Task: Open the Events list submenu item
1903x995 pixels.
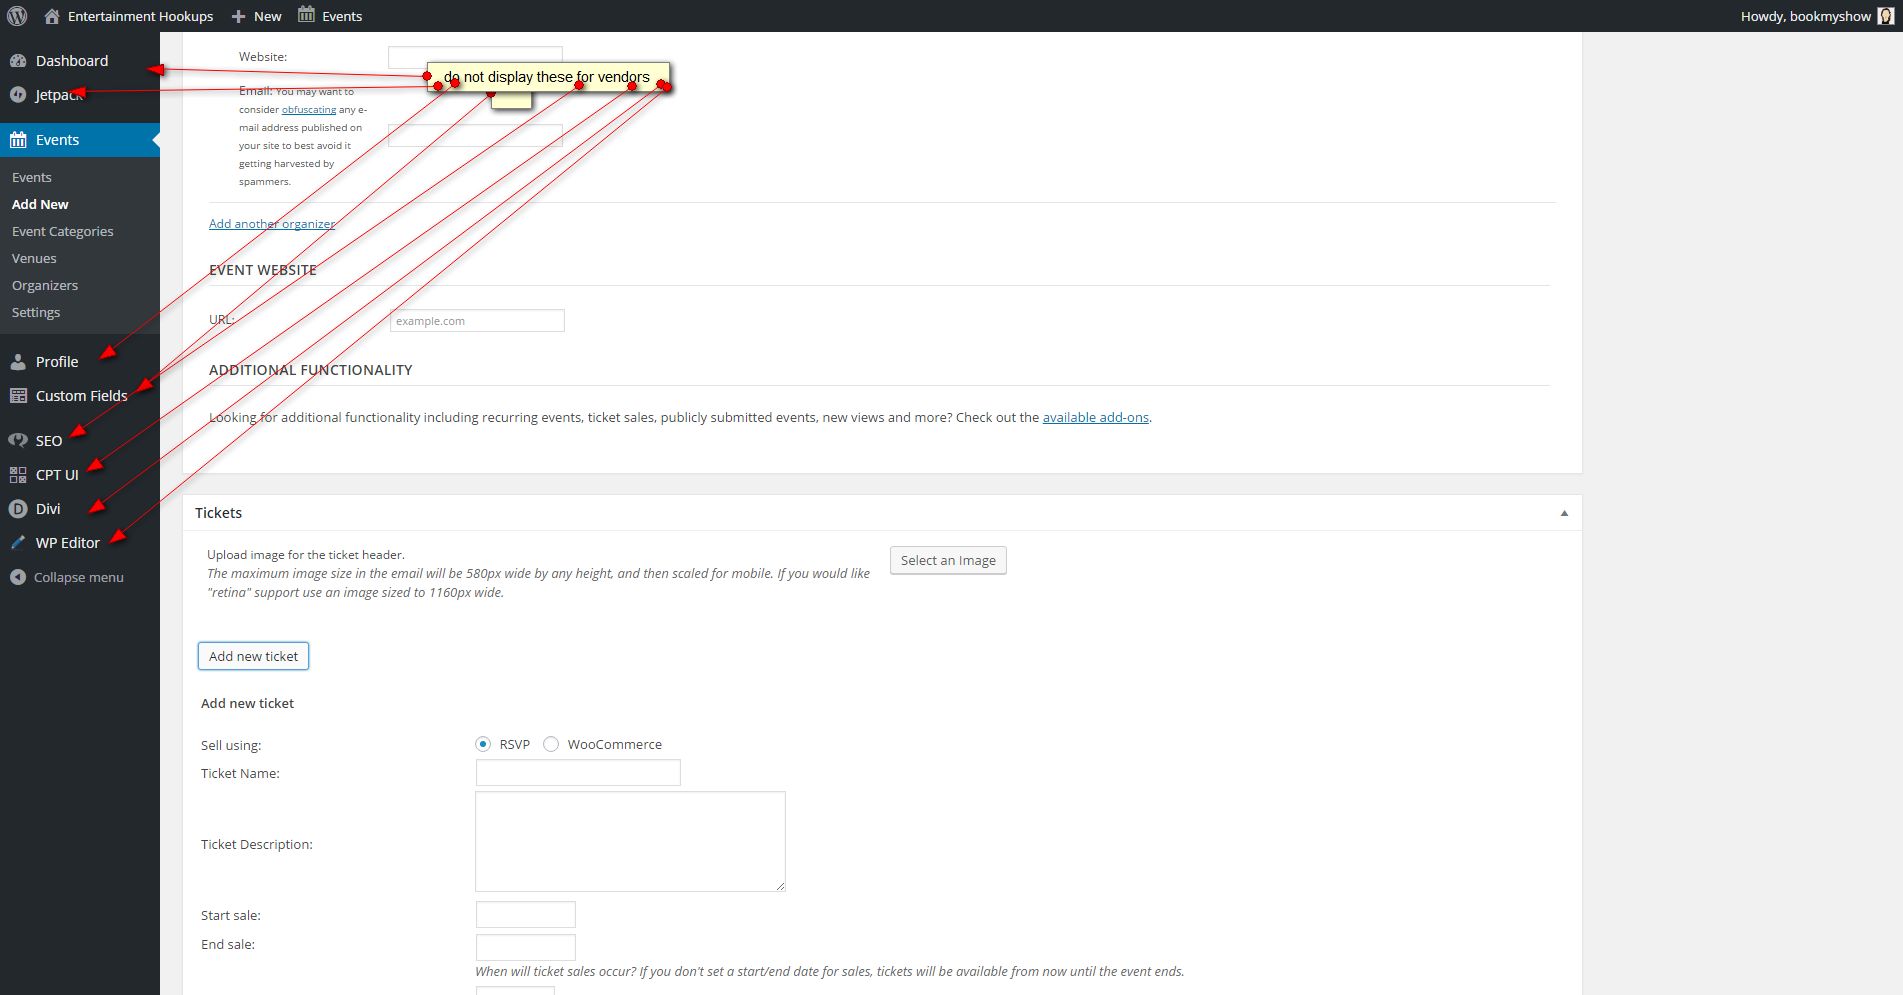Action: 32,177
